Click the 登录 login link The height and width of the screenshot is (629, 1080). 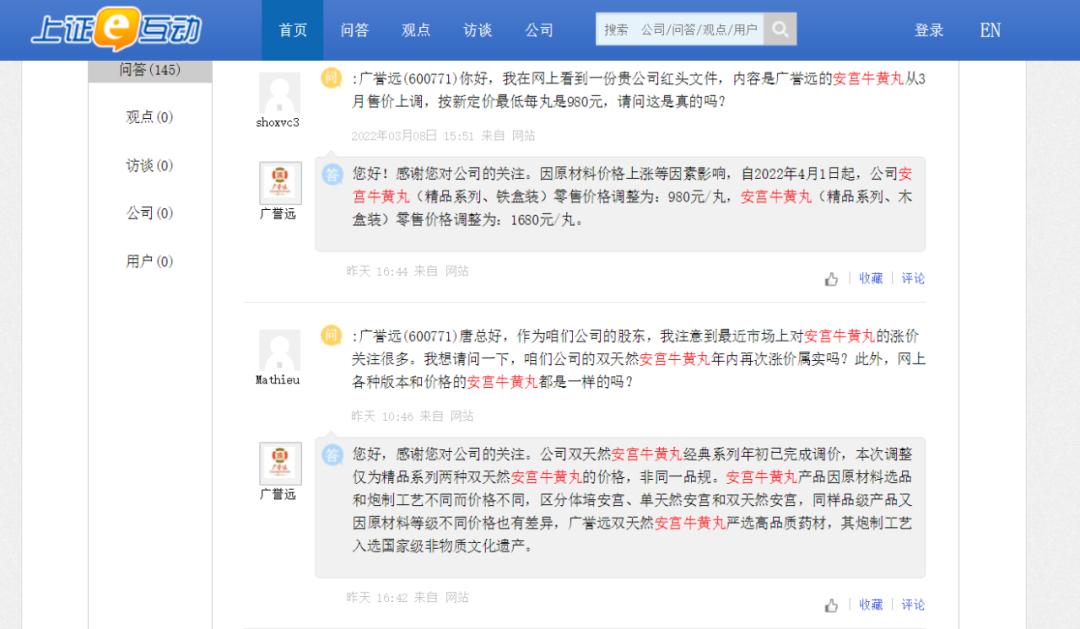point(928,30)
